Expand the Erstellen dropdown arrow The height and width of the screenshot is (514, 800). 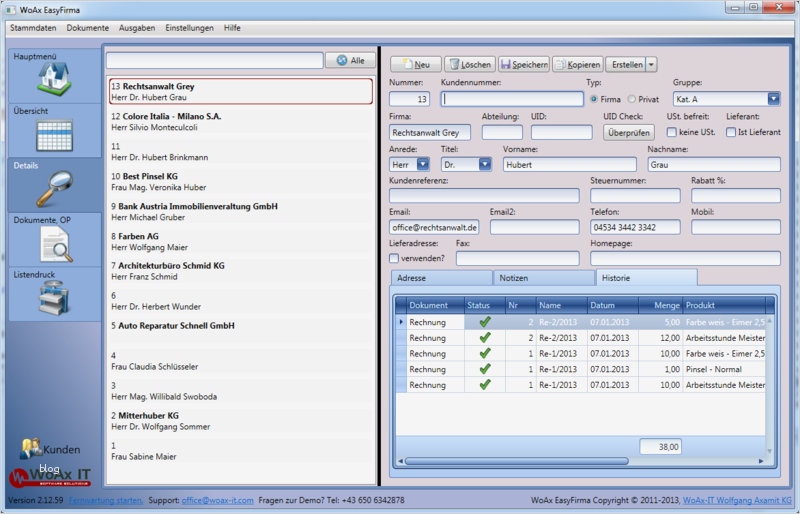point(651,64)
